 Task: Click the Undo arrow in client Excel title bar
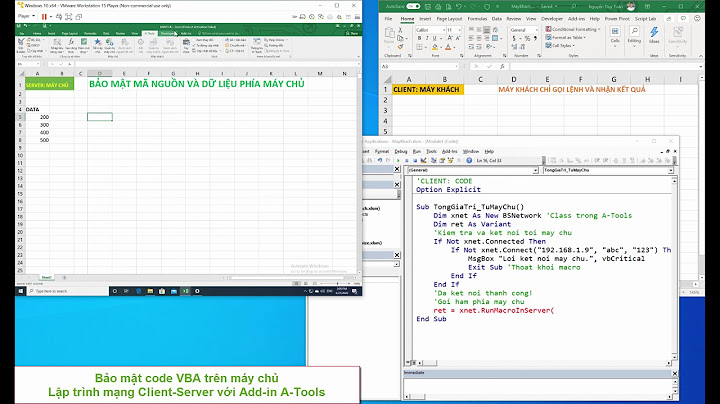(x=458, y=6)
